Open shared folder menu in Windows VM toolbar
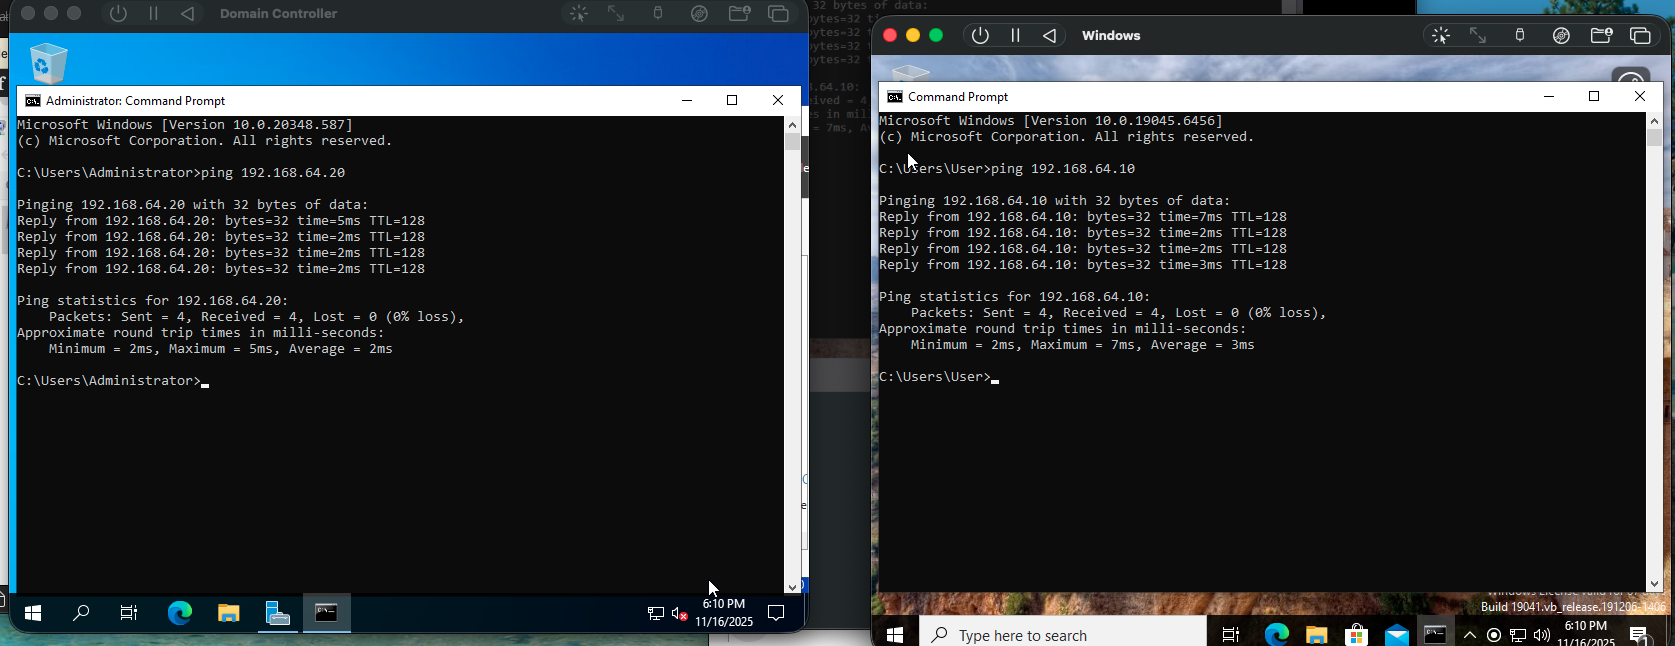This screenshot has height=646, width=1675. pyautogui.click(x=1601, y=35)
